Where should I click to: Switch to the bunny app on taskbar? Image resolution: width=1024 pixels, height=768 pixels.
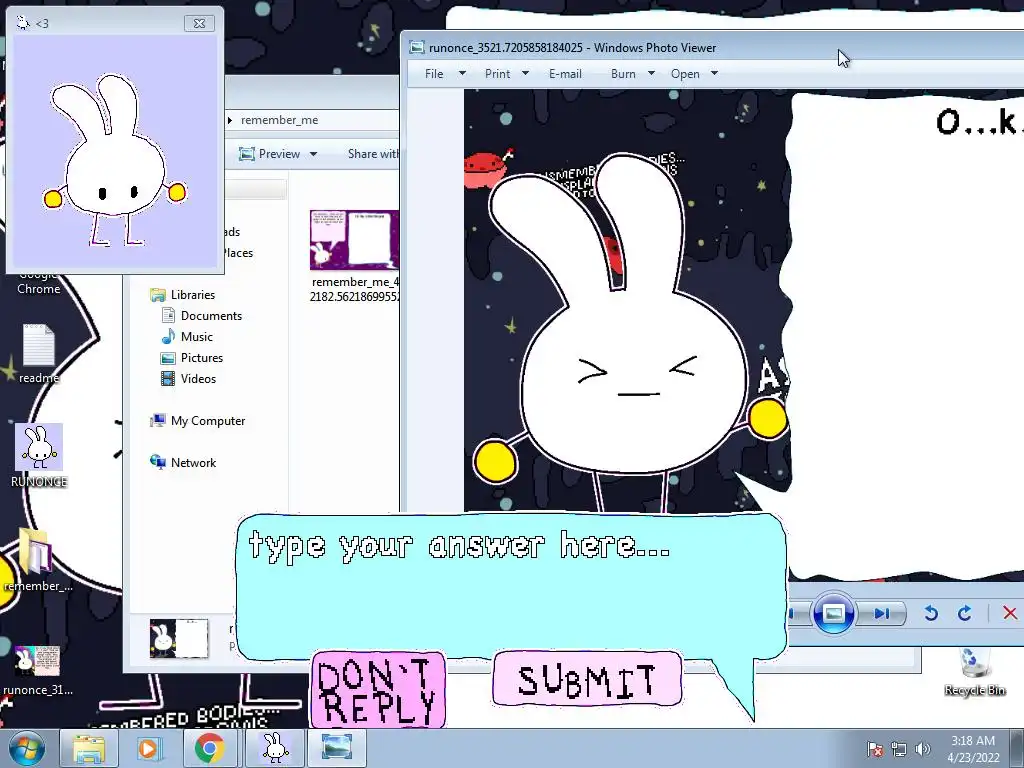tap(275, 748)
